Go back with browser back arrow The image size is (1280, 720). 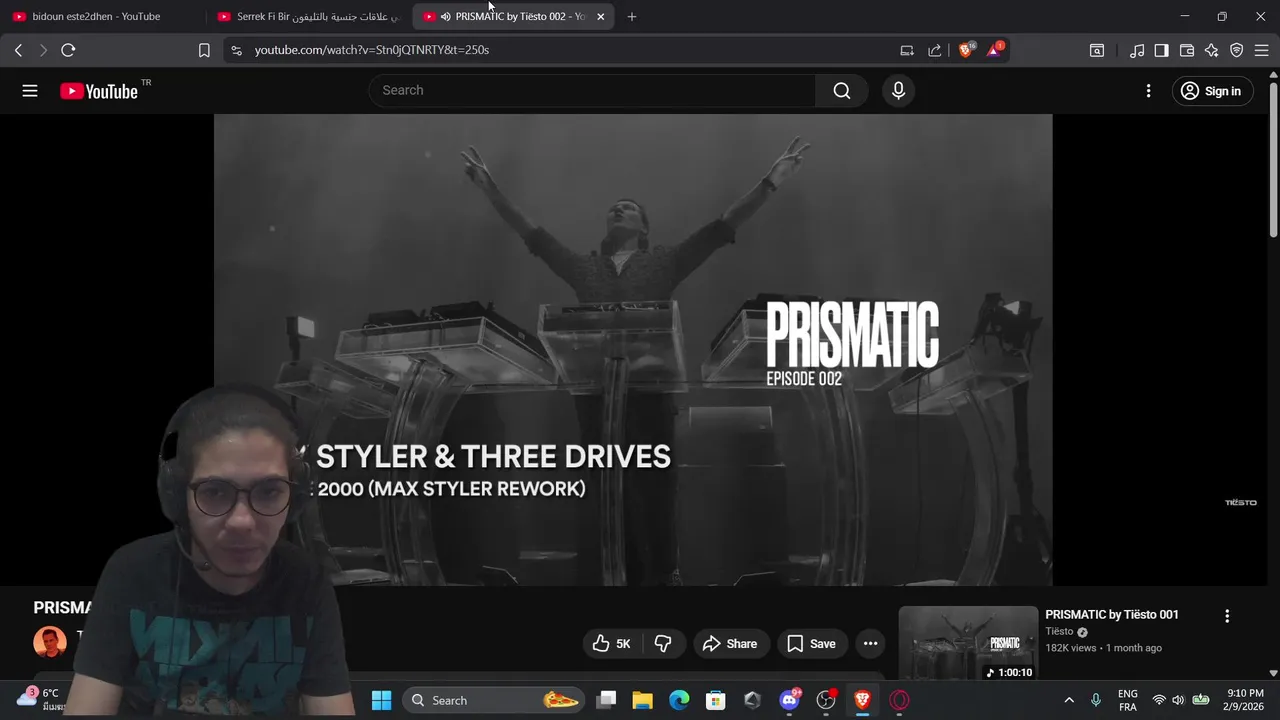(18, 50)
